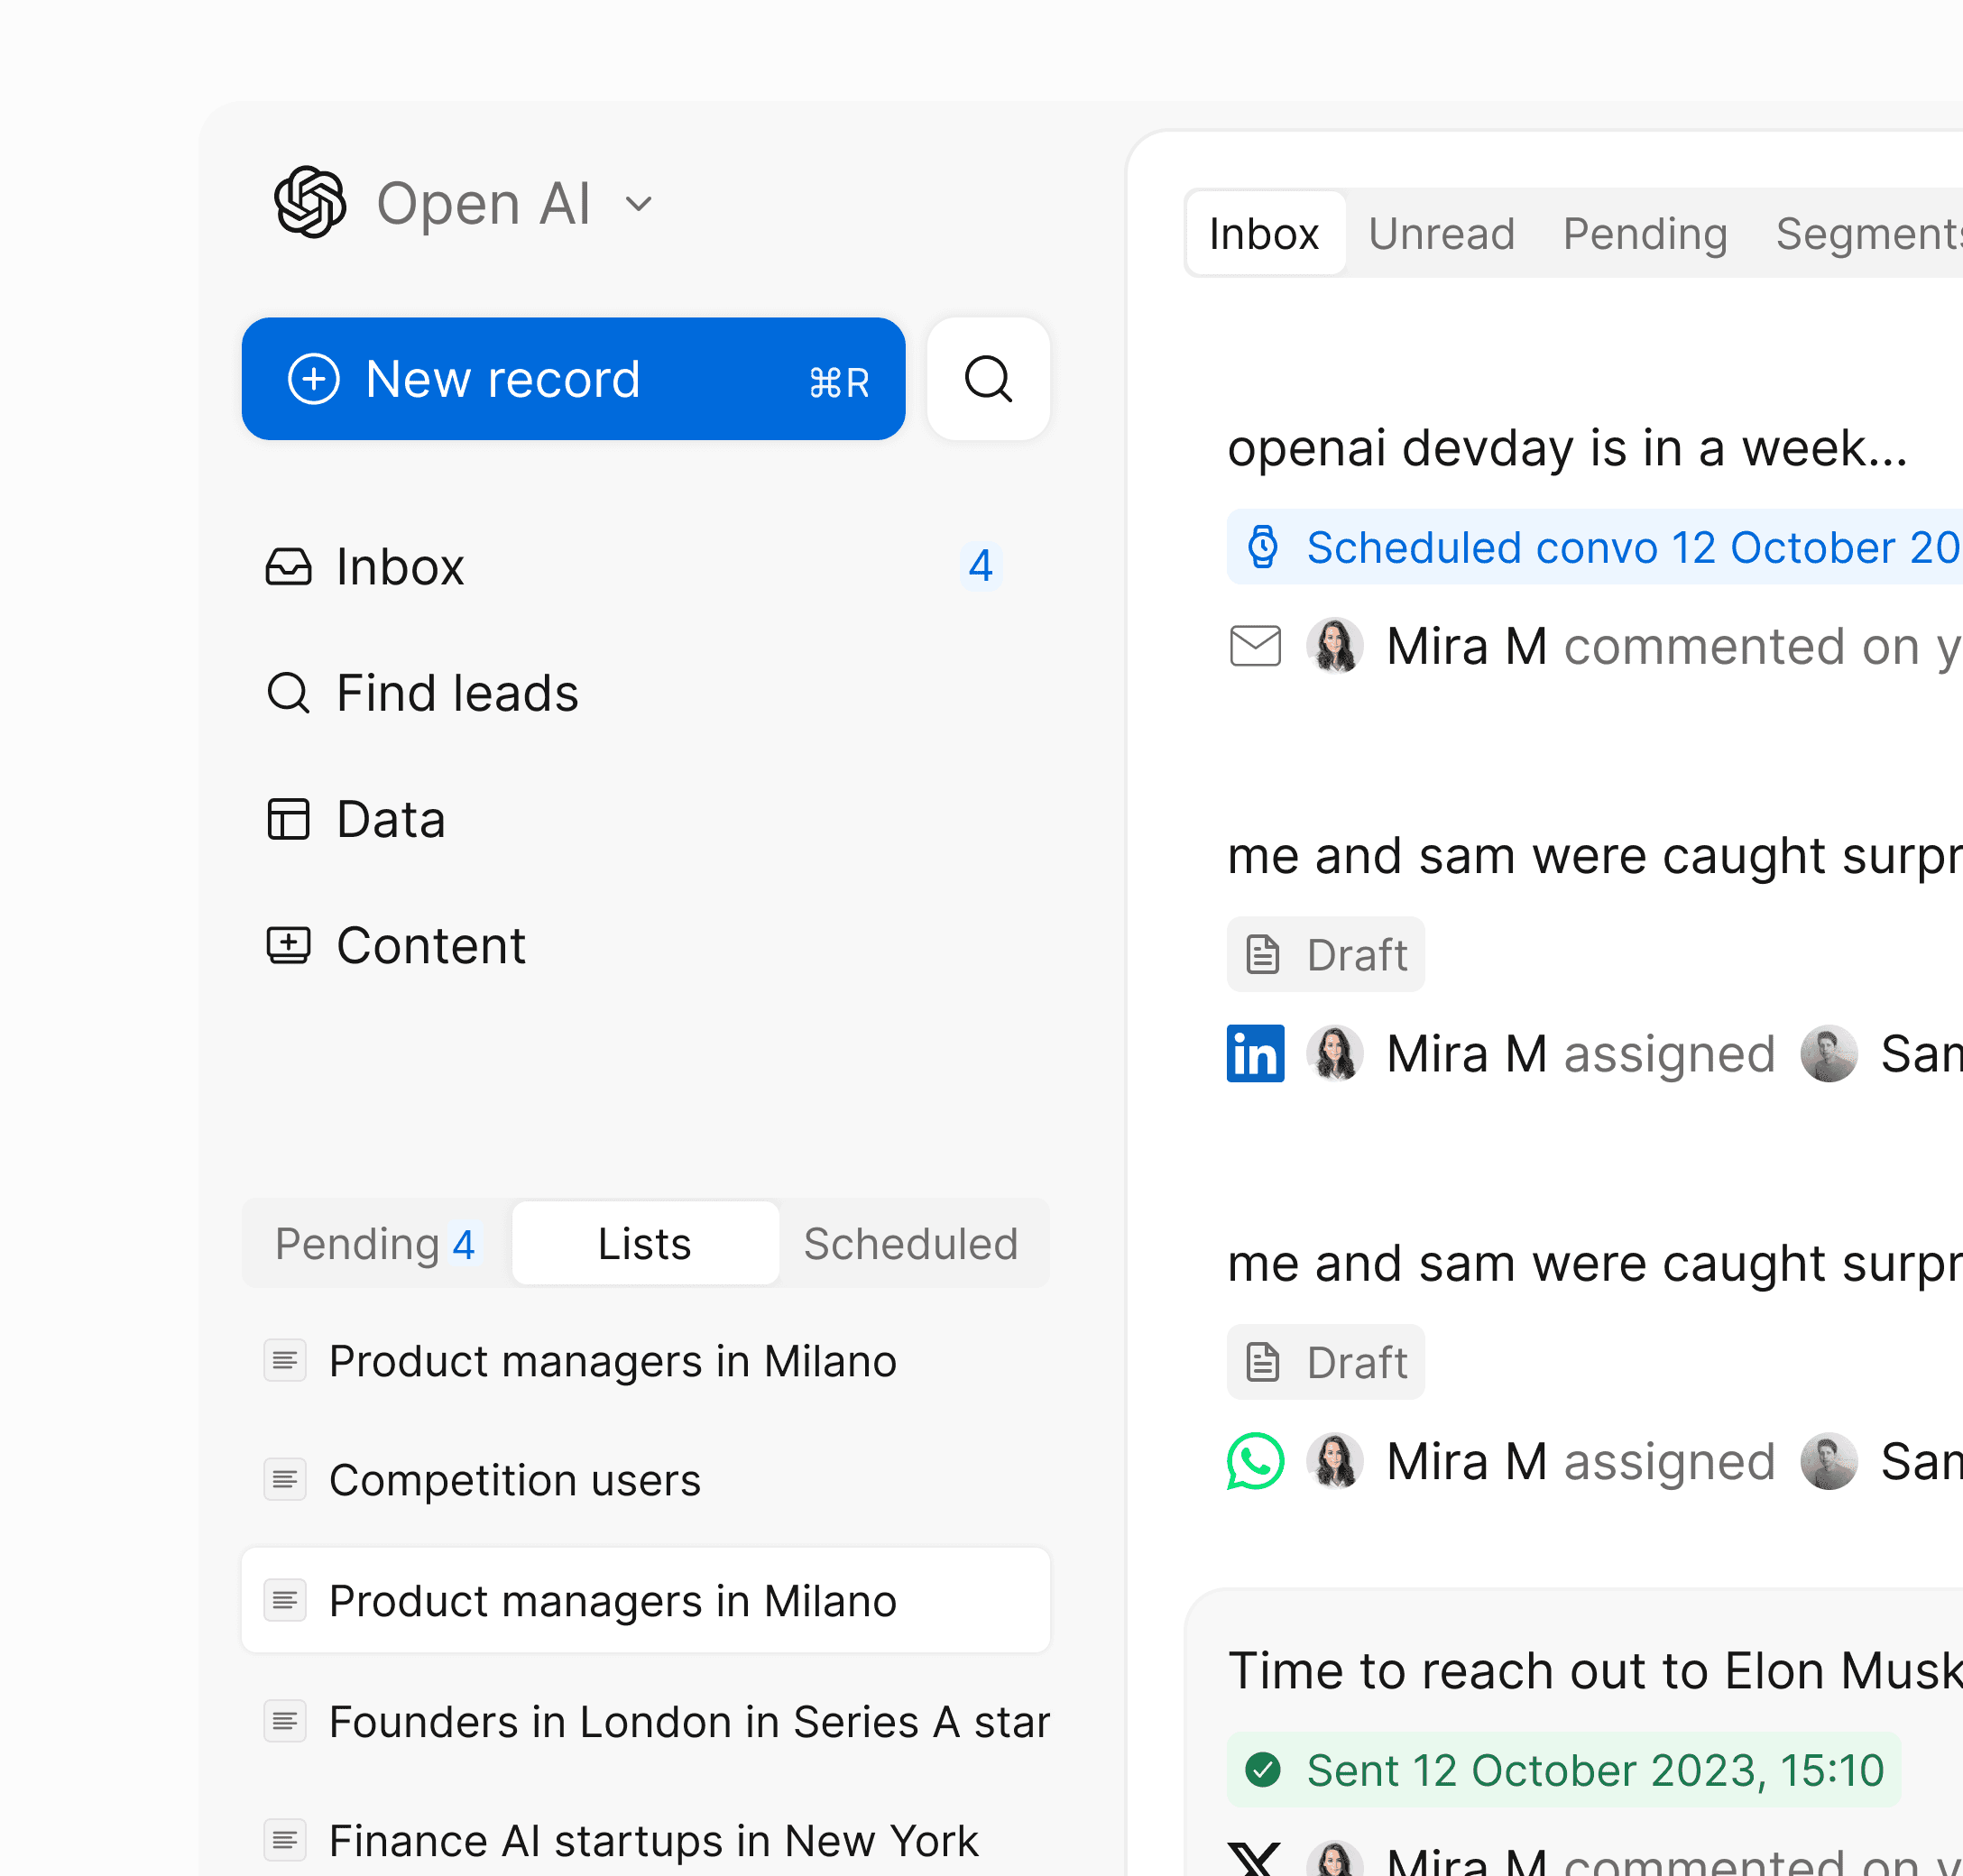Click document icon in second Draft tag
Image resolution: width=1963 pixels, height=1876 pixels.
pyautogui.click(x=1262, y=1362)
